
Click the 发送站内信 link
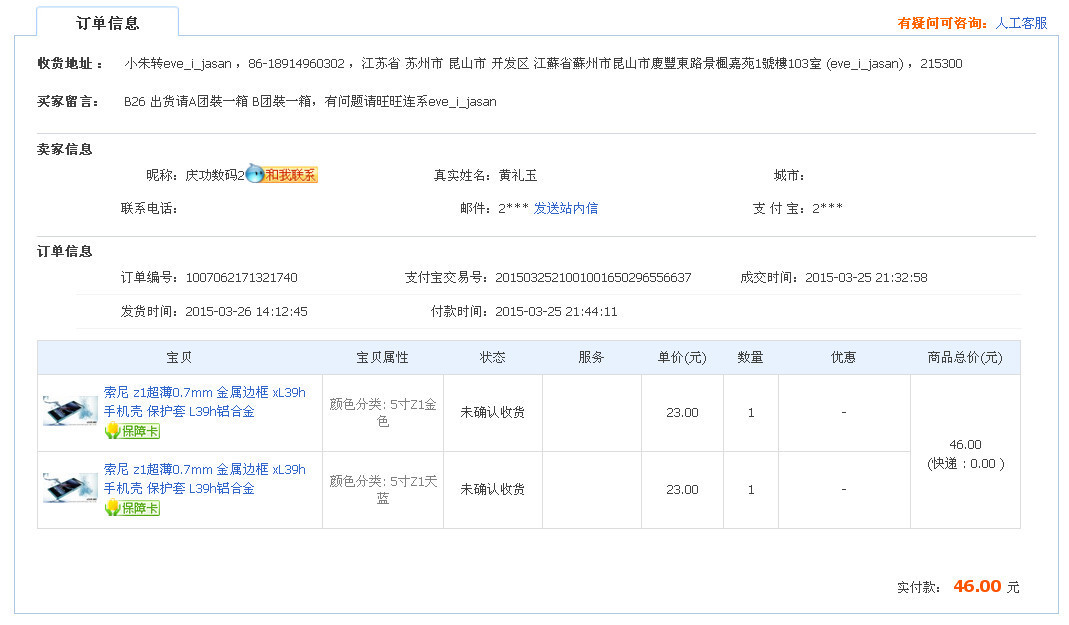click(x=565, y=208)
